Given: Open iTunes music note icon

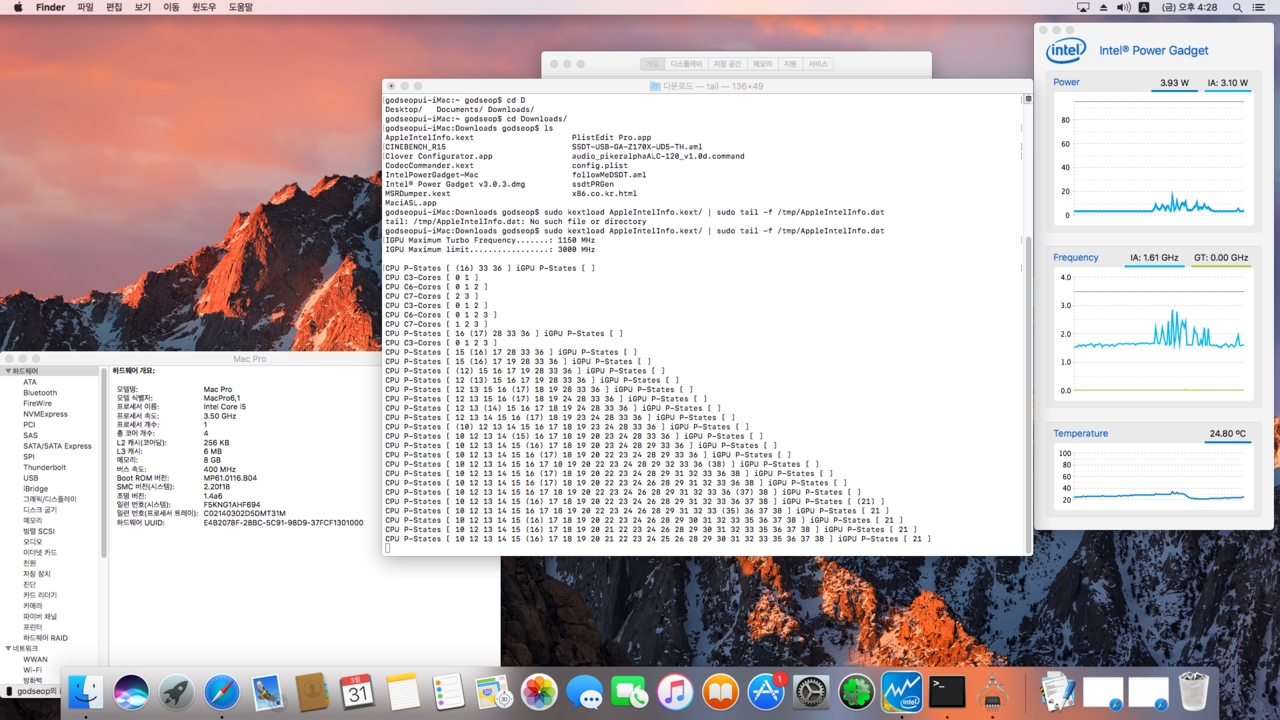Looking at the screenshot, I should point(675,692).
